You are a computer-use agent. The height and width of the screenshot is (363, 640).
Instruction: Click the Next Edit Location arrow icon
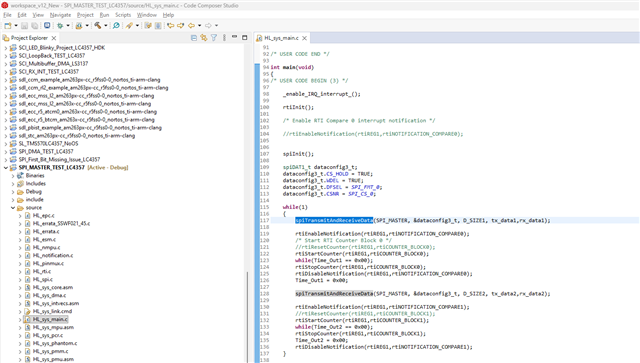coord(181,25)
